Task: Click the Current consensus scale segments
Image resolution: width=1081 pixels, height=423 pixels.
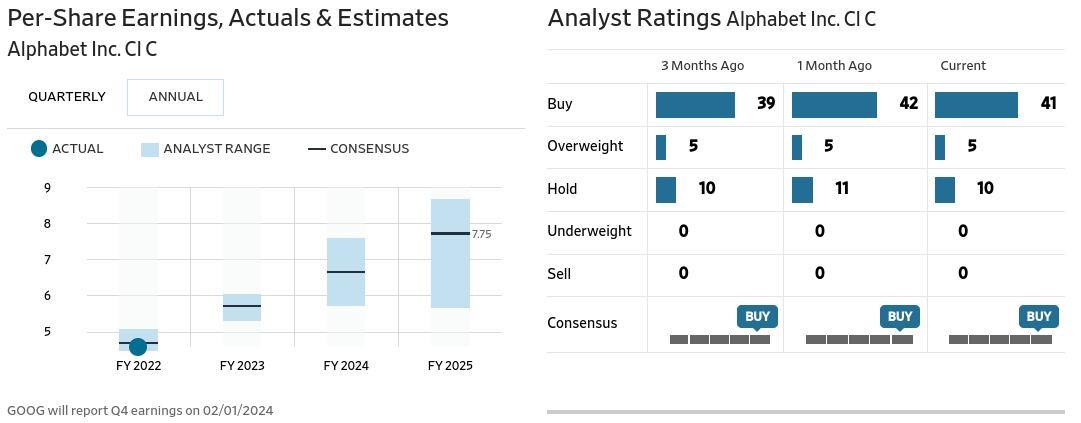Action: (x=1000, y=340)
